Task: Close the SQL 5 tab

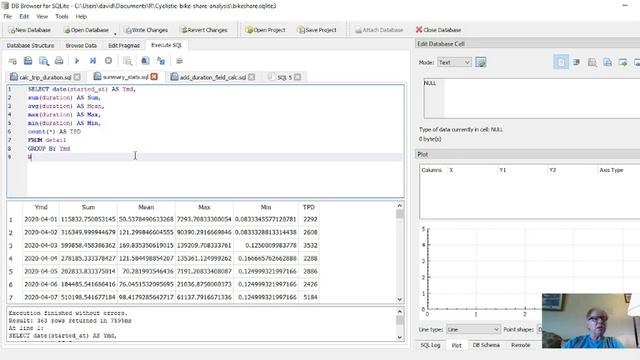Action: (298, 77)
